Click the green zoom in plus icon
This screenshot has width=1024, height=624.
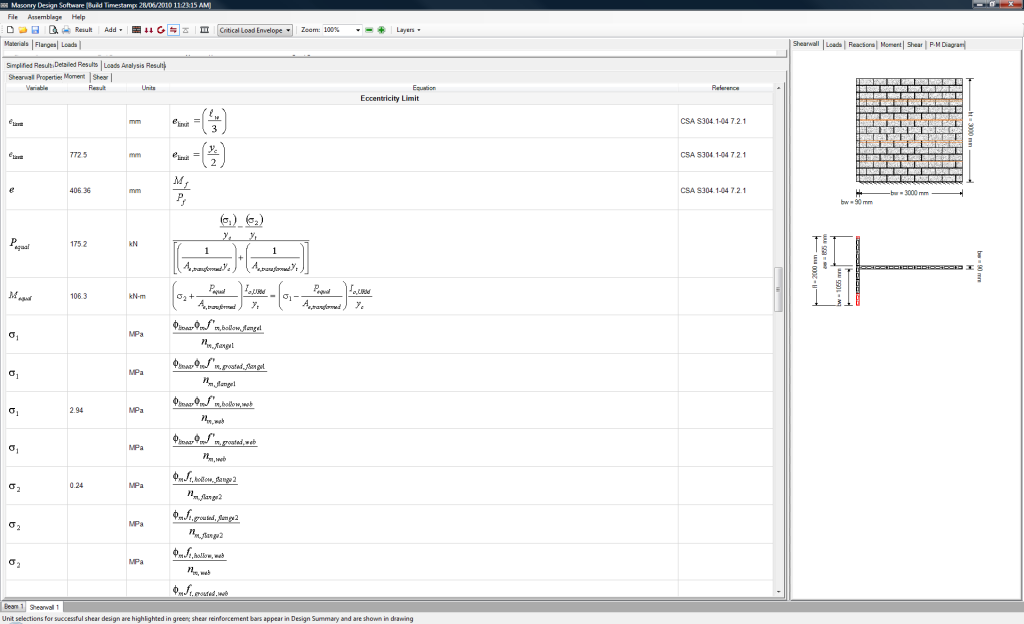382,30
